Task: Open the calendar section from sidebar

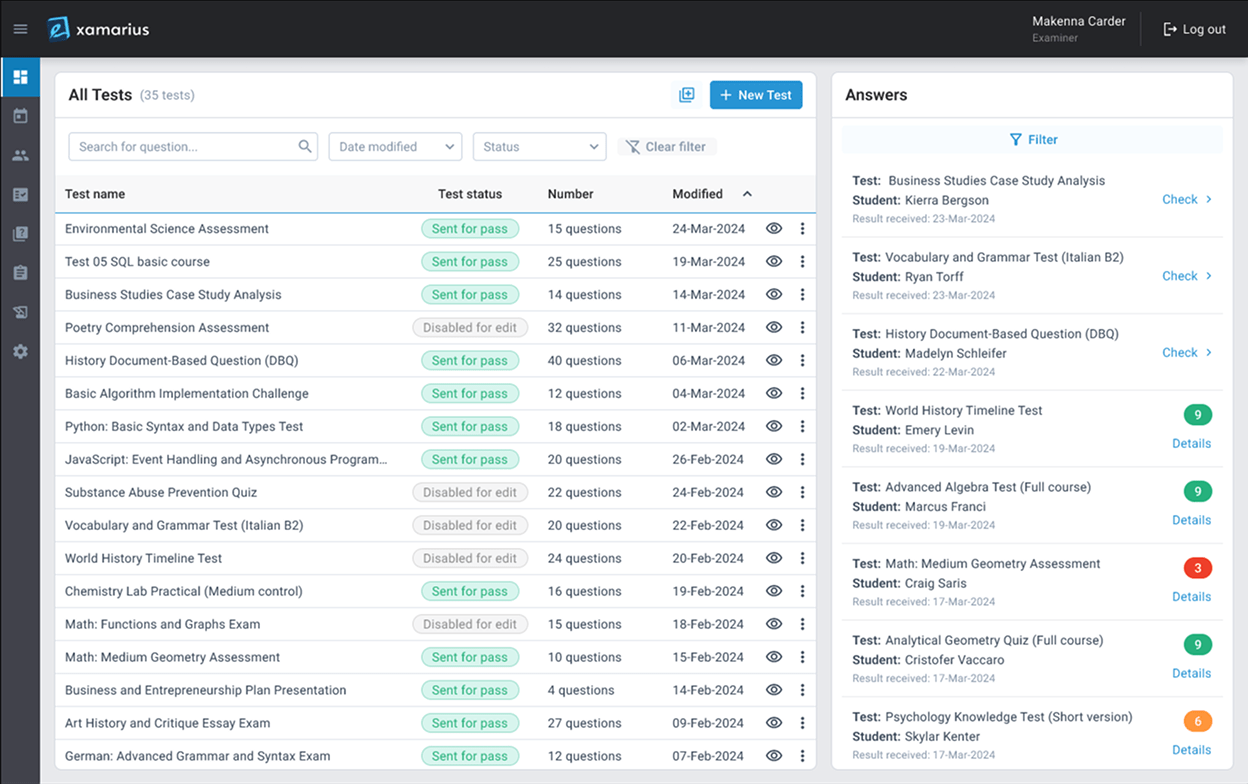Action: [x=20, y=115]
